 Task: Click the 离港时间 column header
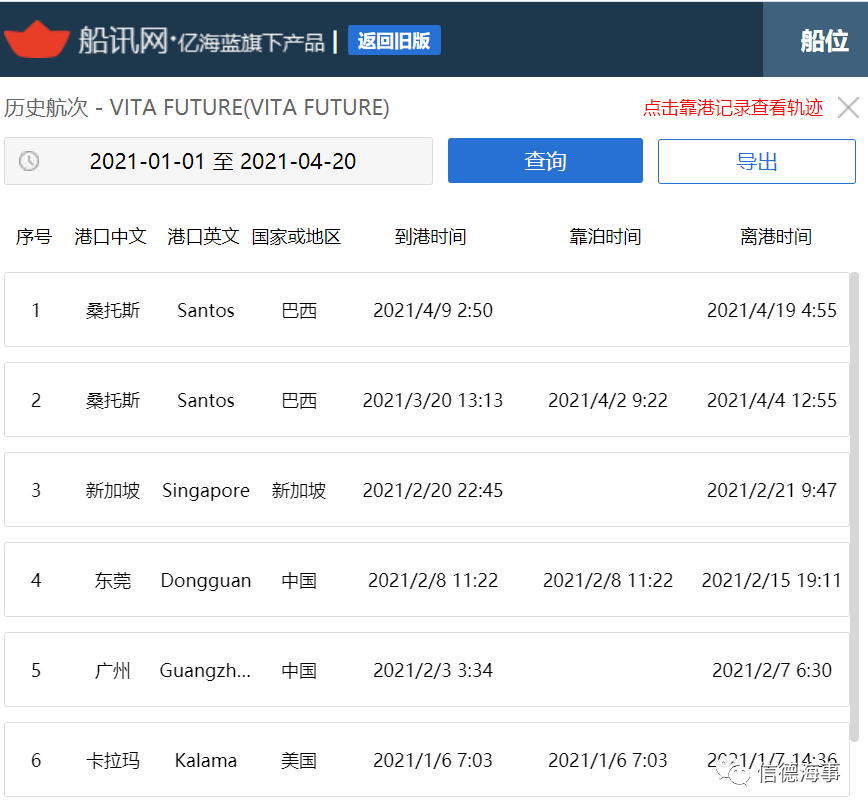(x=775, y=237)
